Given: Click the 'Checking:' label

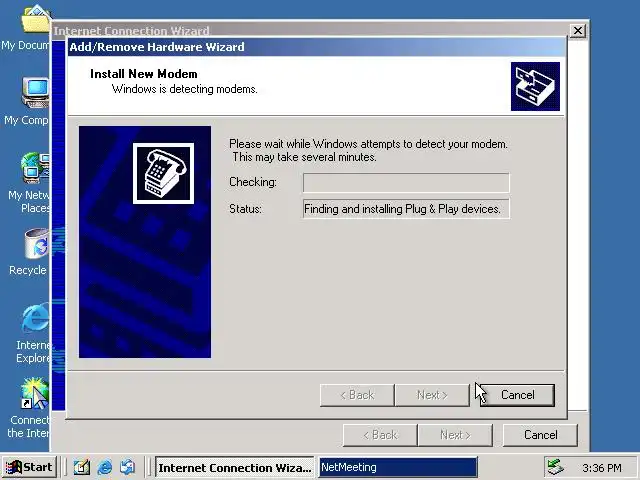Looking at the screenshot, I should tap(253, 182).
